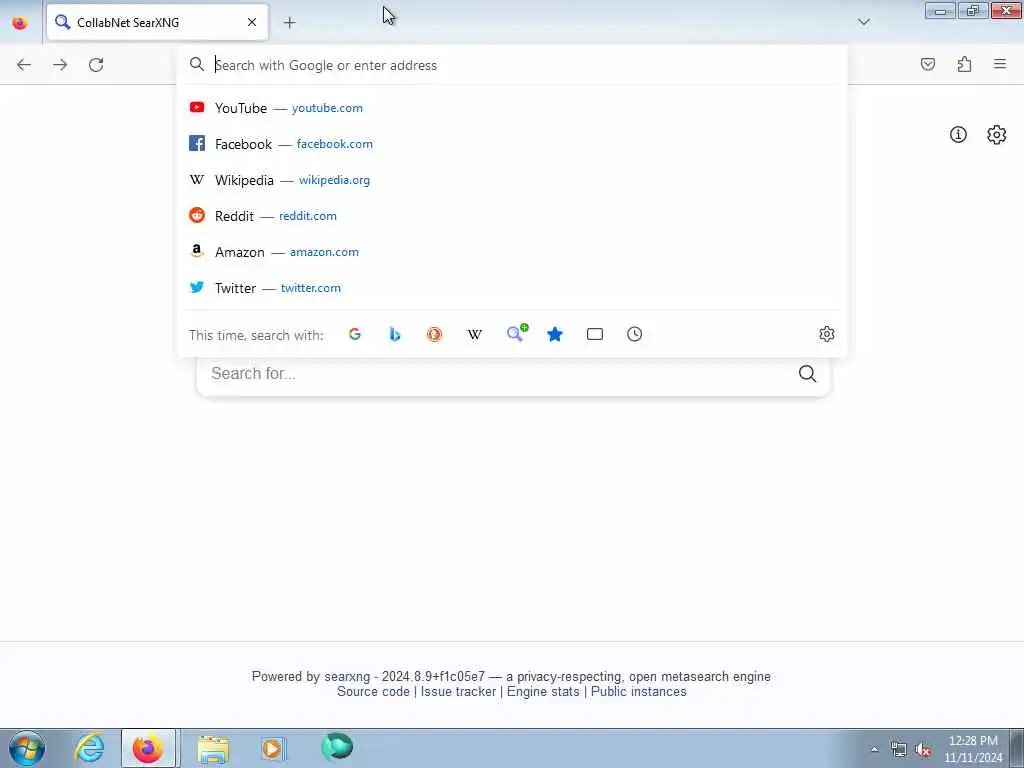Open the Firefox hamburger menu
Image resolution: width=1024 pixels, height=768 pixels.
1000,64
